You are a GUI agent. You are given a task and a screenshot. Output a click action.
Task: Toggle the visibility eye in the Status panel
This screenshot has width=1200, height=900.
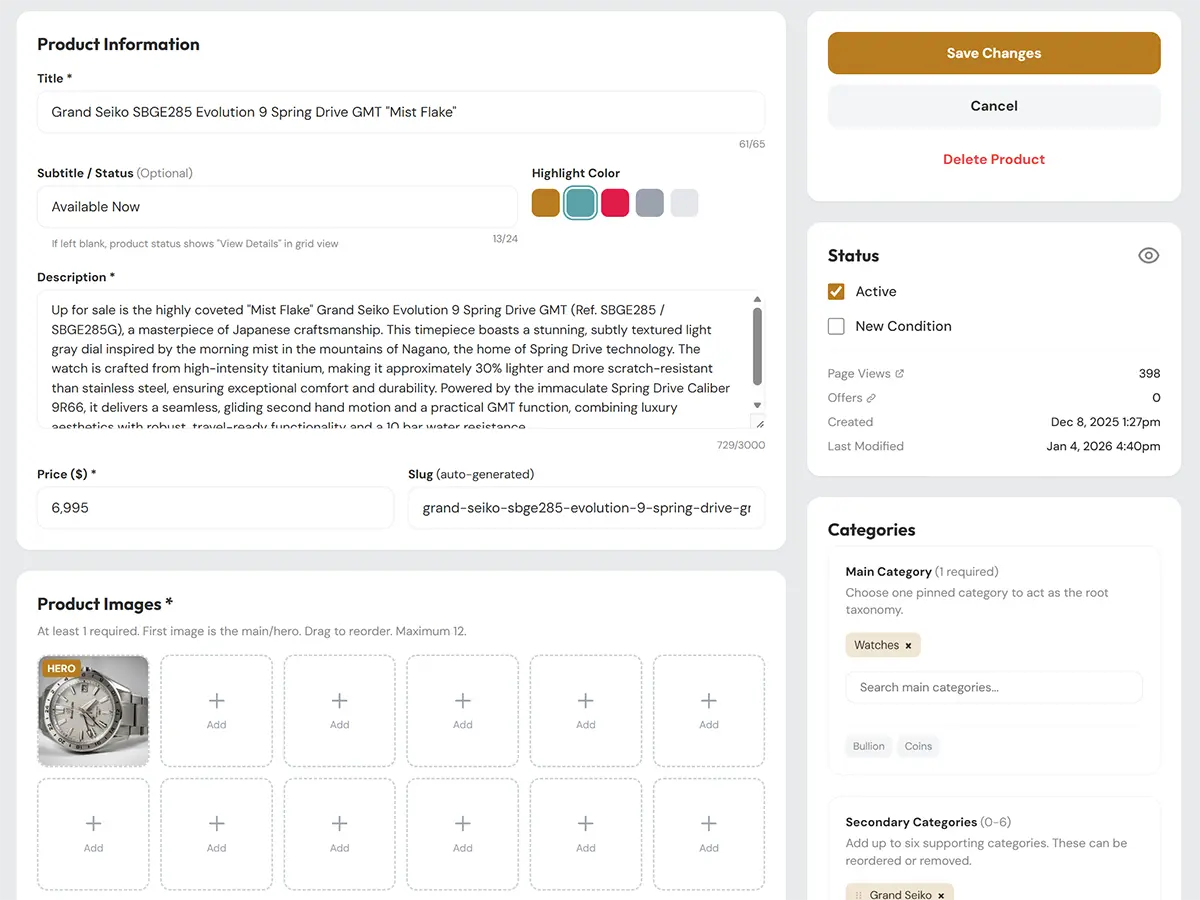click(1148, 255)
